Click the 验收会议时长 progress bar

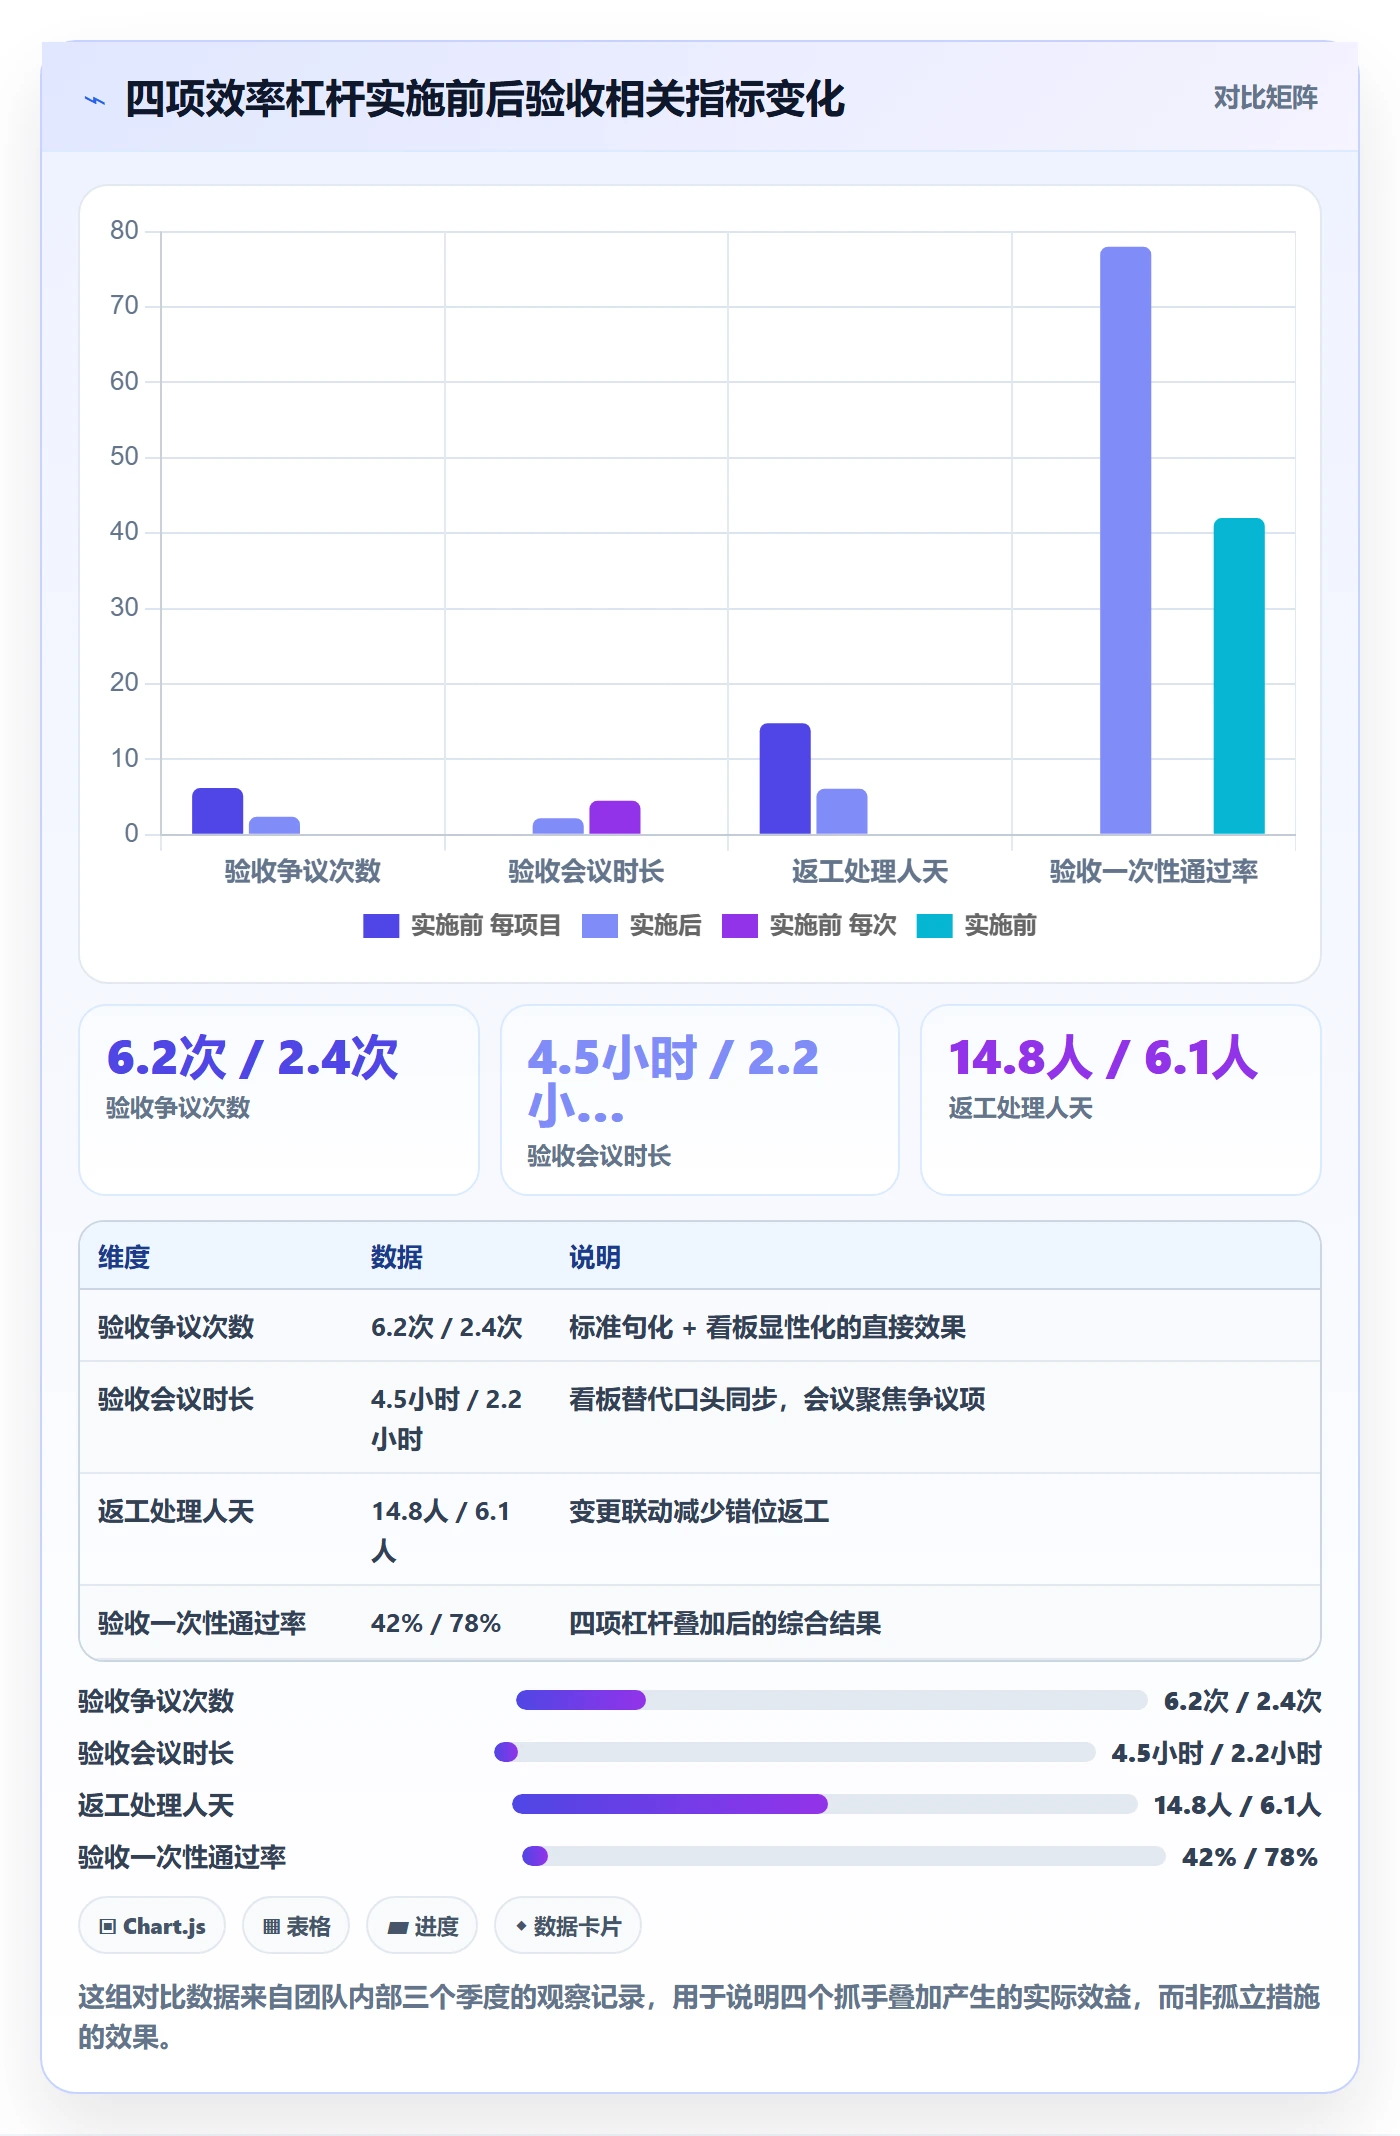[x=795, y=1752]
